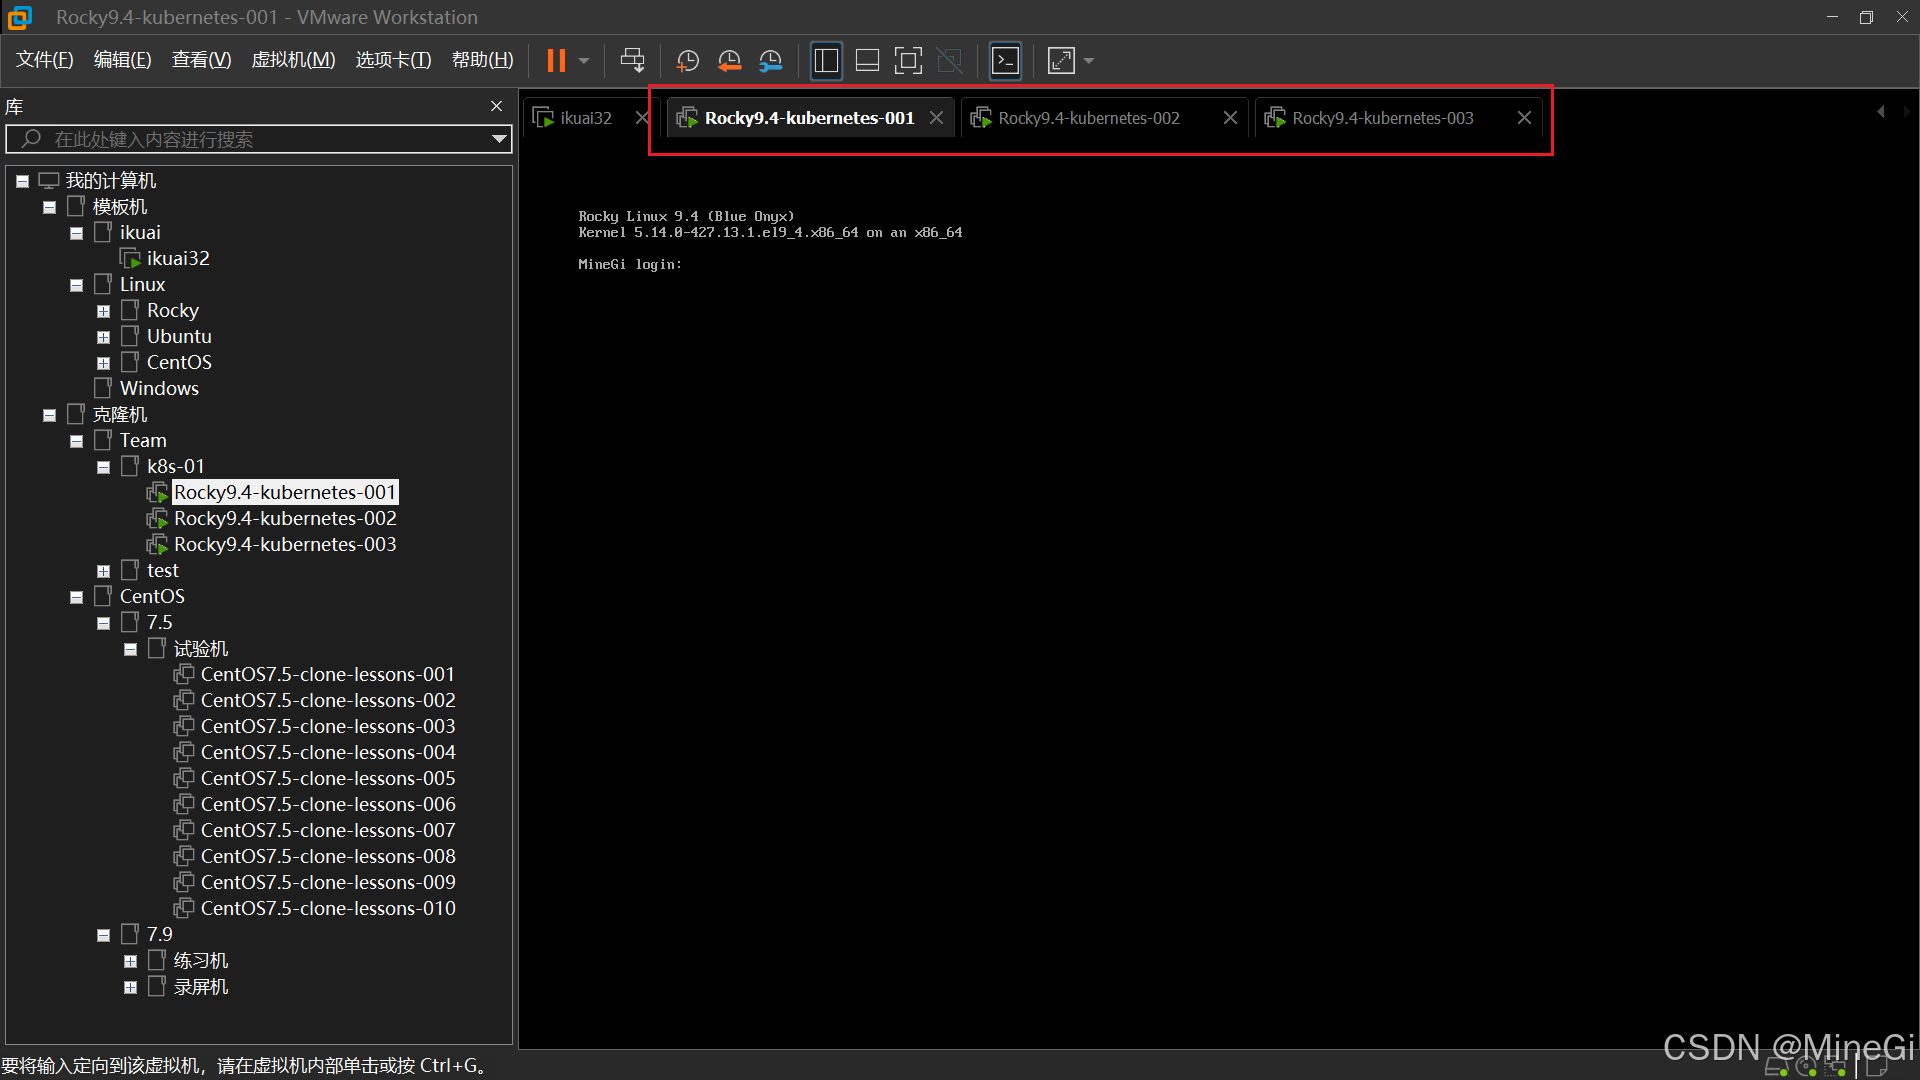Take a snapshot of the VM
The width and height of the screenshot is (1920, 1080).
click(687, 61)
